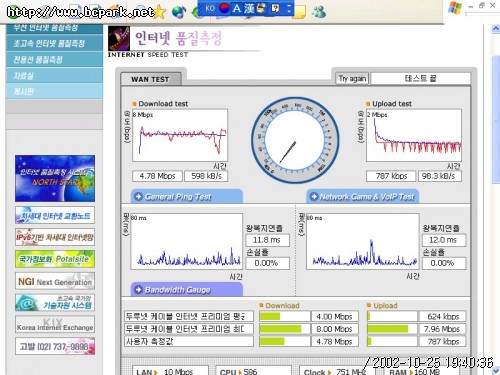
Task: Click the 사용자 측정값 row label
Action: [x=189, y=341]
